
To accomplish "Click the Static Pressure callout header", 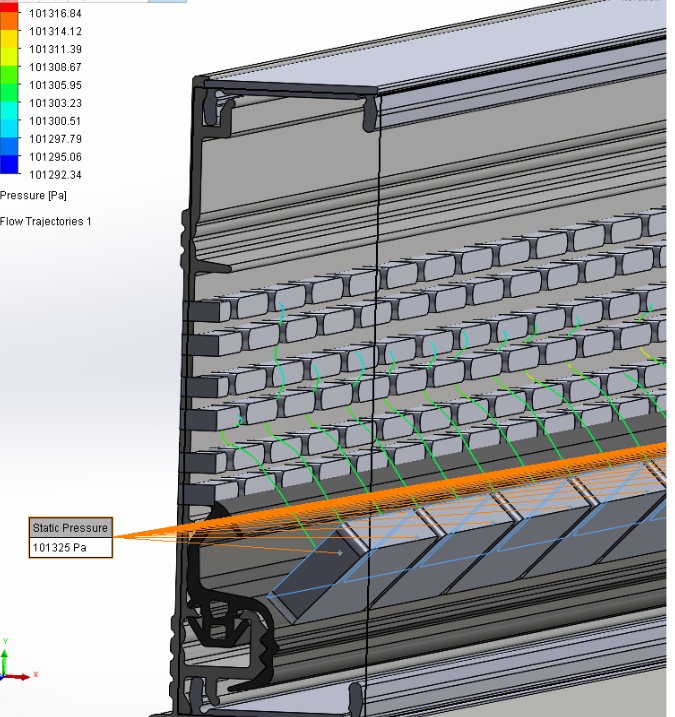I will tap(70, 528).
